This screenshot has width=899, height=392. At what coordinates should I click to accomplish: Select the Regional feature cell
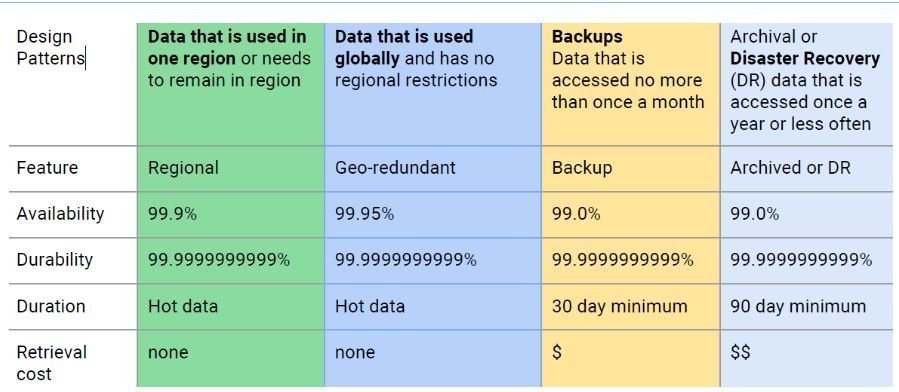click(x=230, y=168)
